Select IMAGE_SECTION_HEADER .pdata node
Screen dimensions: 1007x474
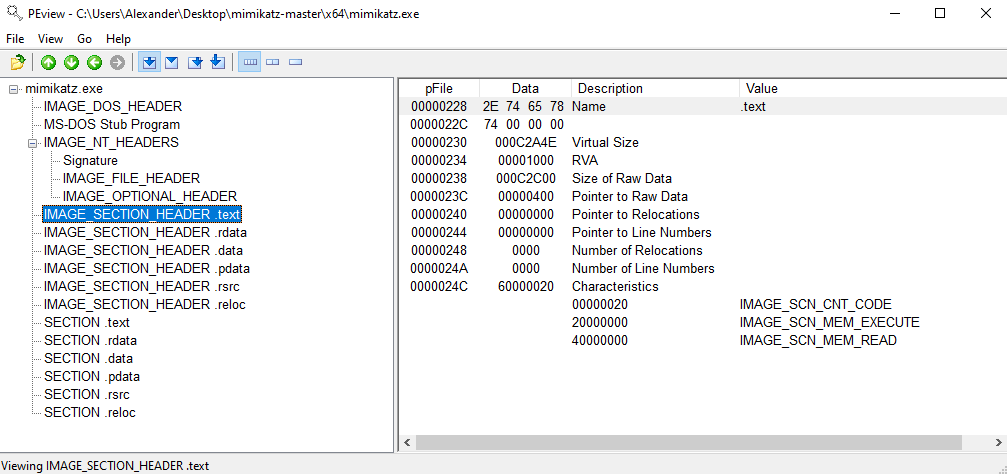[x=147, y=268]
